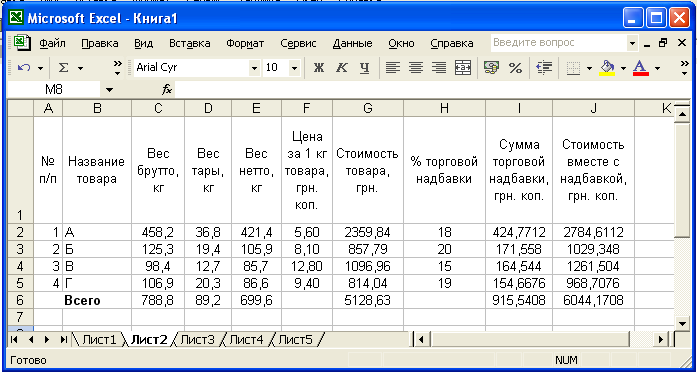This screenshot has height=372, width=697.
Task: Switch to Лист5 sheet tab
Action: pyautogui.click(x=296, y=340)
